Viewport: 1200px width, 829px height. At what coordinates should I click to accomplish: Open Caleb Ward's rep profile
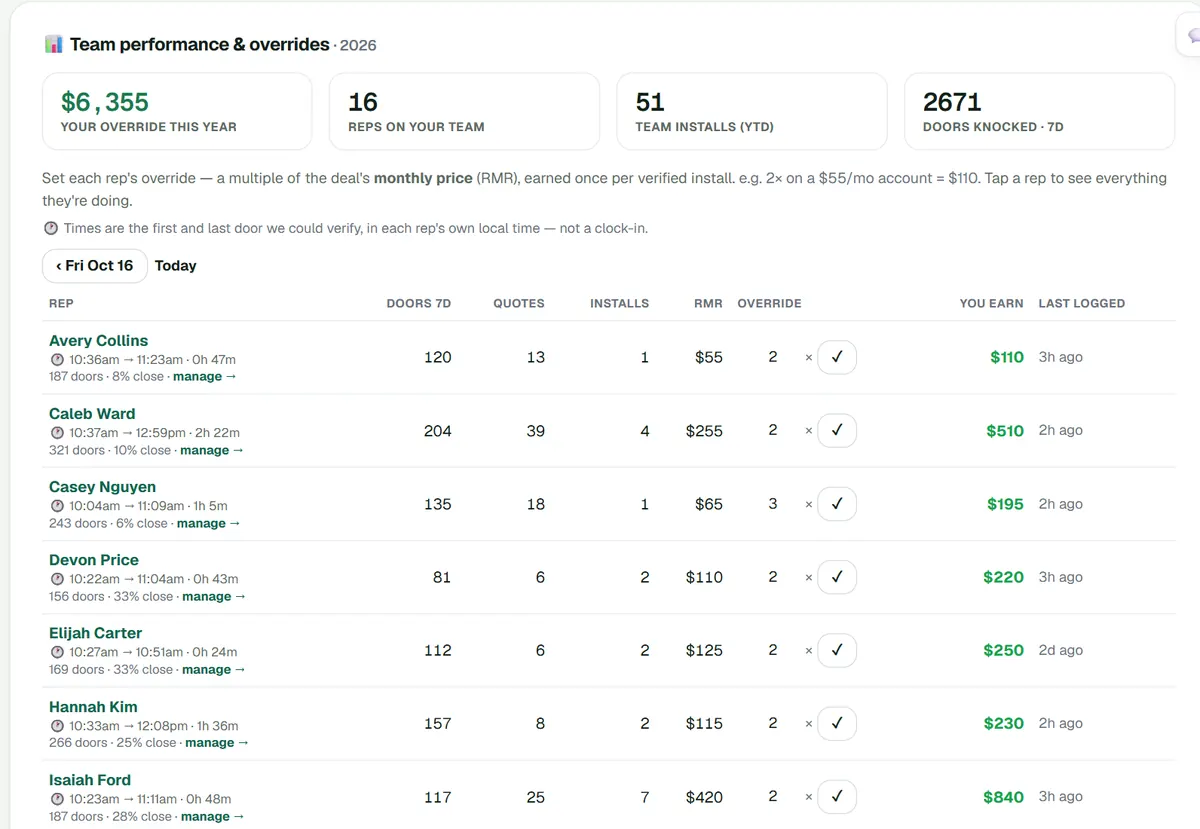(x=92, y=414)
